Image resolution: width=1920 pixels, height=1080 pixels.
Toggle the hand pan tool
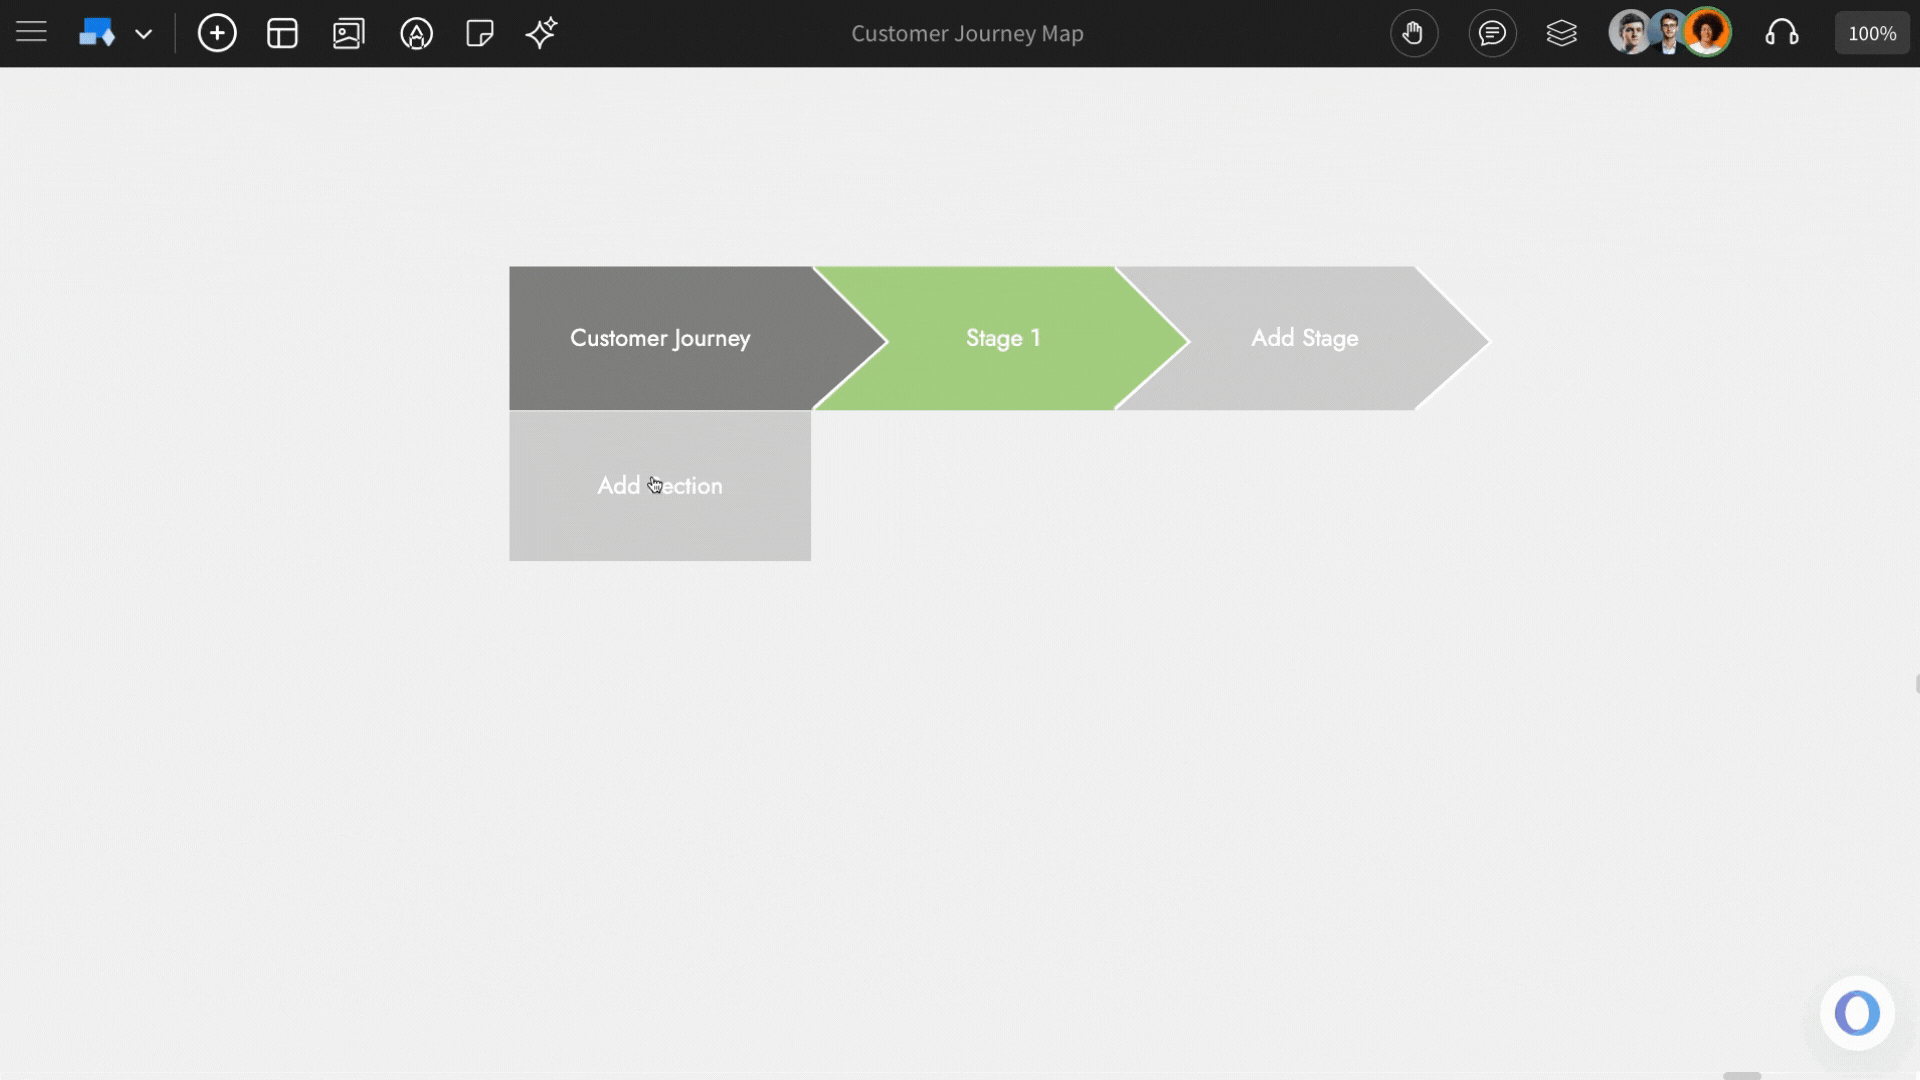[1413, 33]
